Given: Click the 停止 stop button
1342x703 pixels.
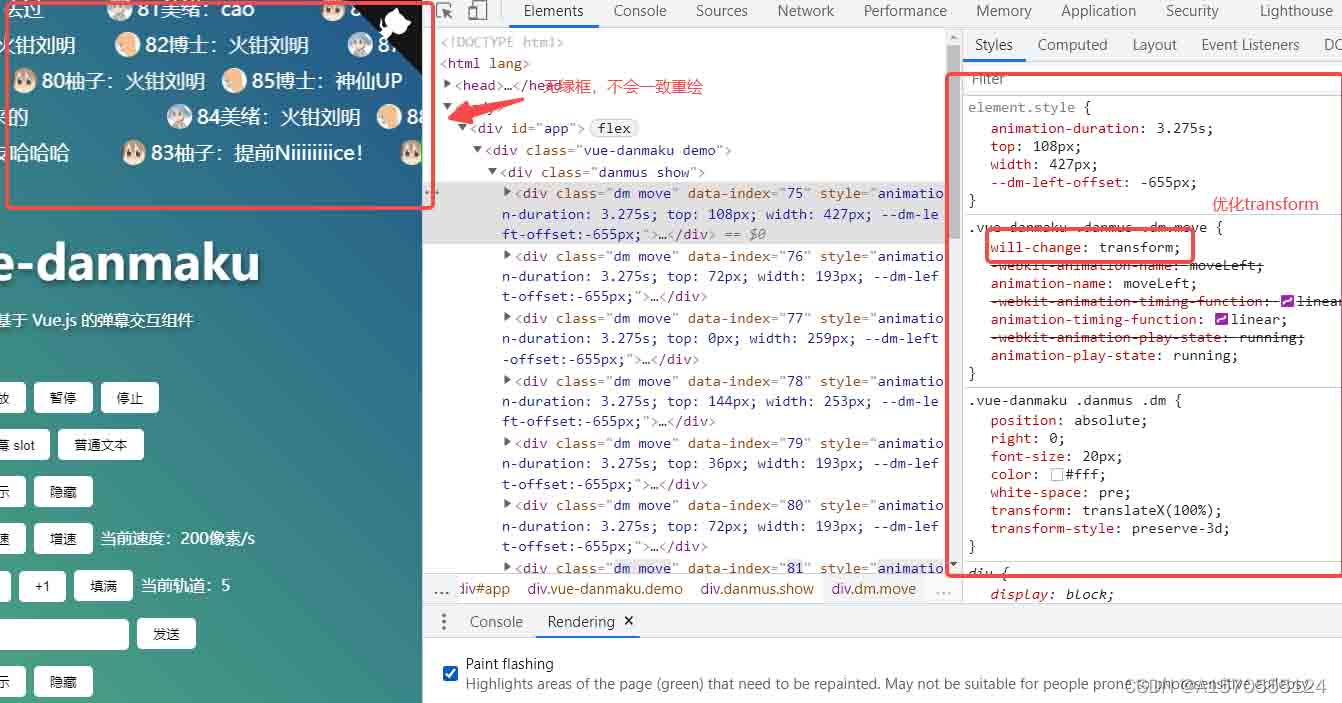Looking at the screenshot, I should click(x=130, y=397).
